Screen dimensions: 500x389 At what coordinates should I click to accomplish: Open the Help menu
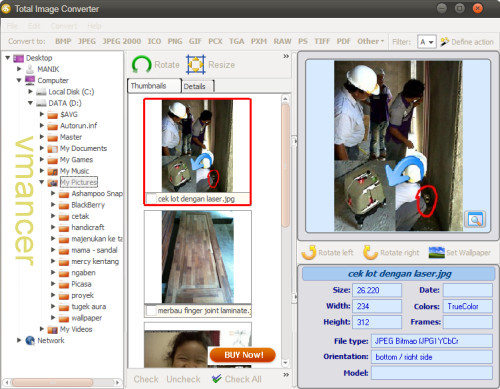pos(94,26)
